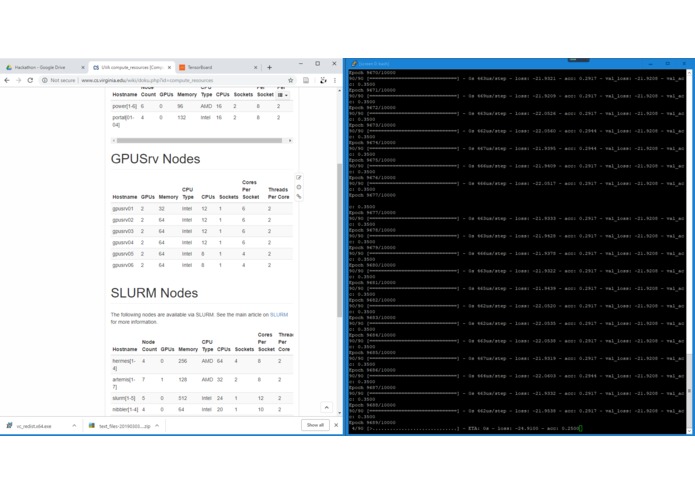This screenshot has height=494, width=695.
Task: Click the panda extension icon in toolbar
Action: [323, 80]
